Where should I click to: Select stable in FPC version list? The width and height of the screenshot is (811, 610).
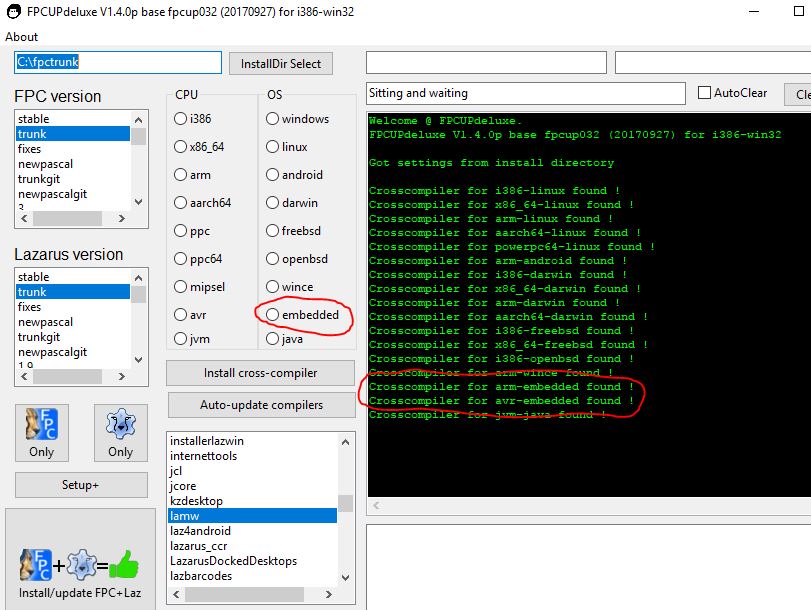click(73, 119)
